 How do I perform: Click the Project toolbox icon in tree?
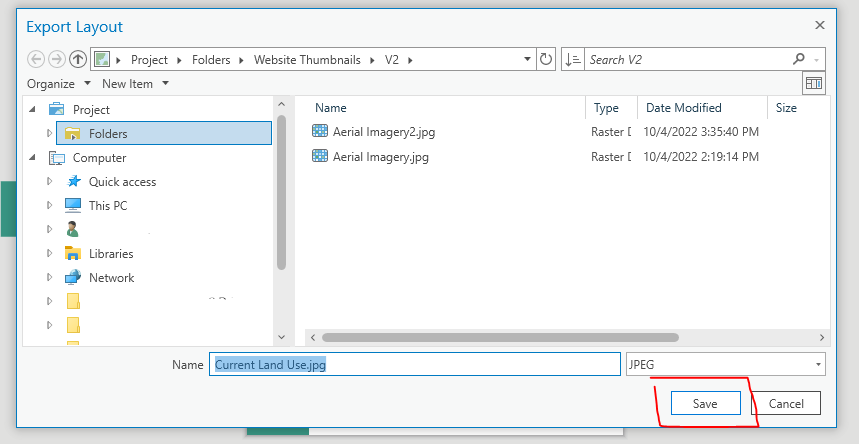[x=56, y=109]
